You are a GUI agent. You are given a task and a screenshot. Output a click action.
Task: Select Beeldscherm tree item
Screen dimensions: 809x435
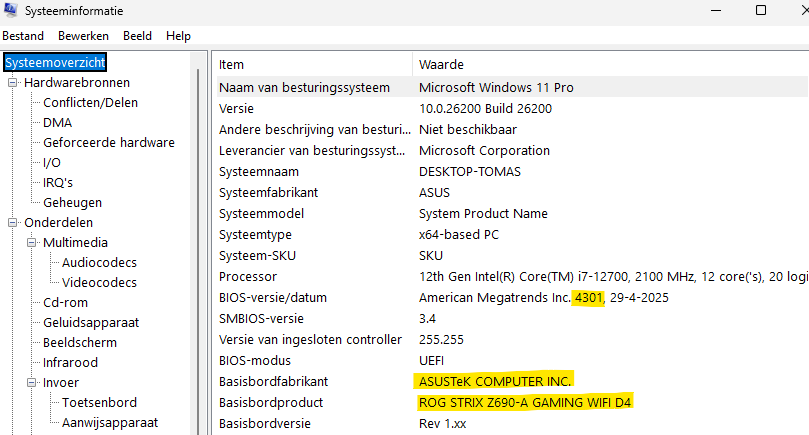(80, 343)
